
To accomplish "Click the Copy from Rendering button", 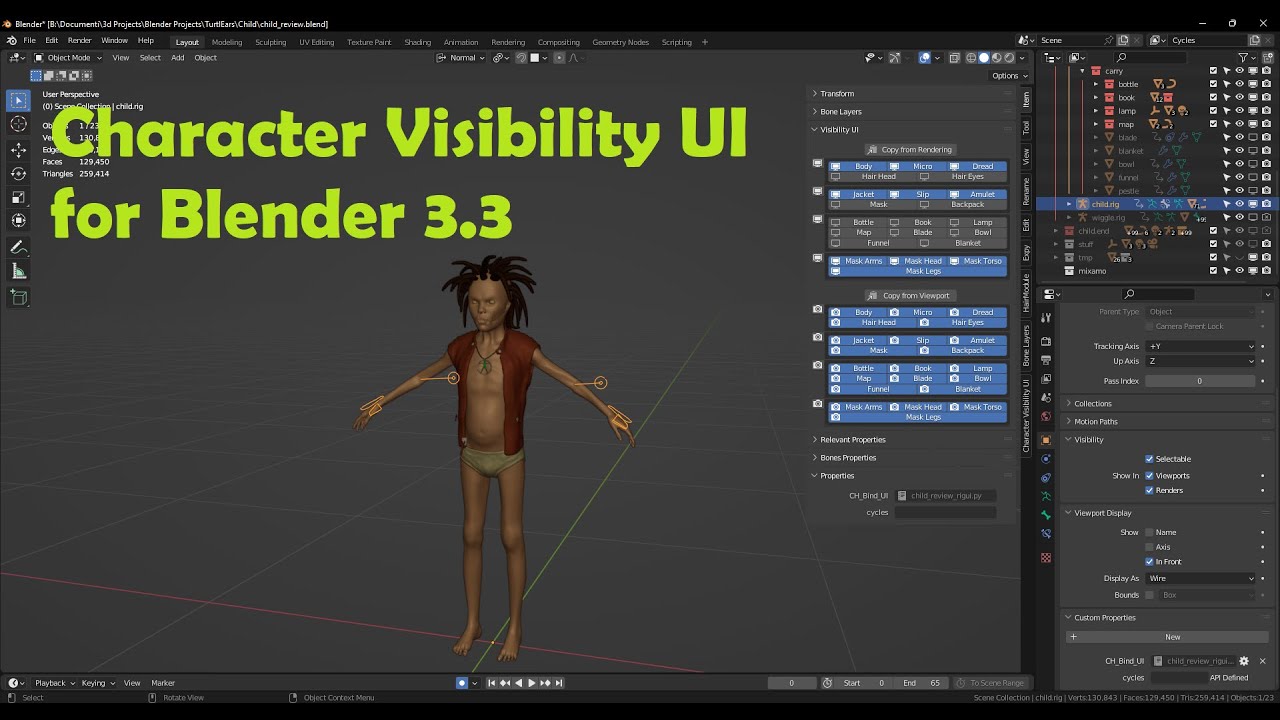I will (910, 150).
